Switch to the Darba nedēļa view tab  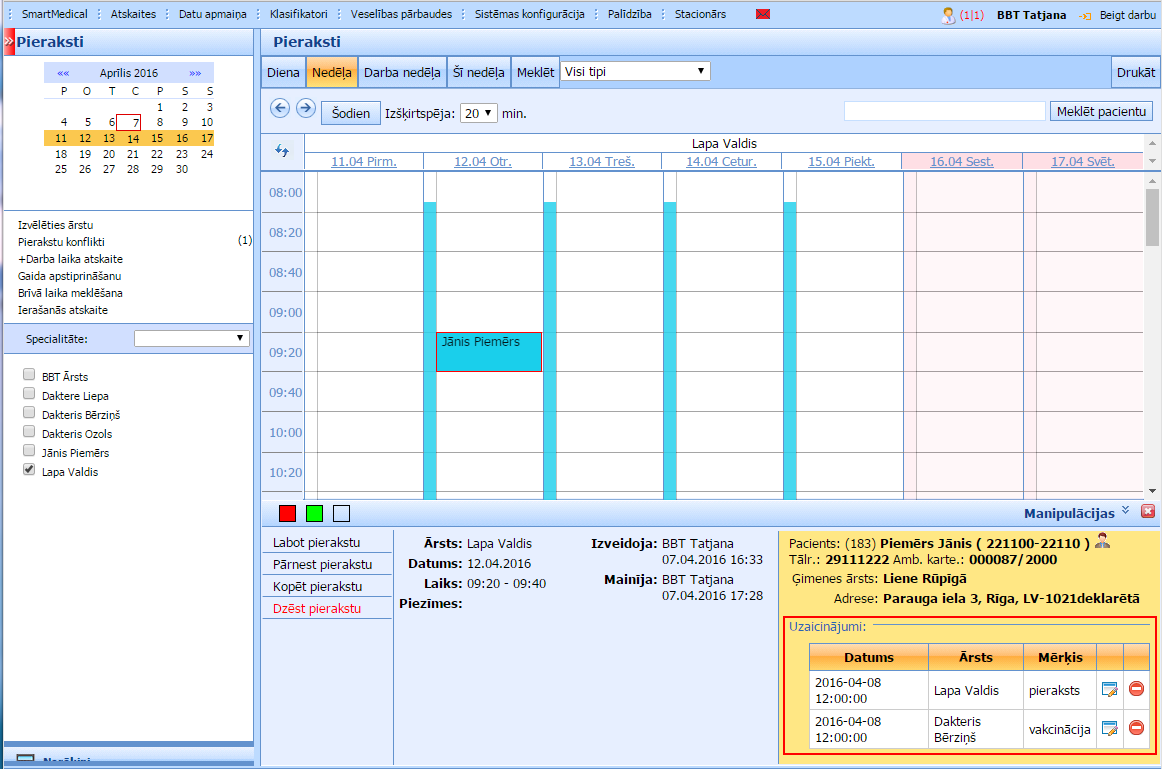pyautogui.click(x=402, y=73)
